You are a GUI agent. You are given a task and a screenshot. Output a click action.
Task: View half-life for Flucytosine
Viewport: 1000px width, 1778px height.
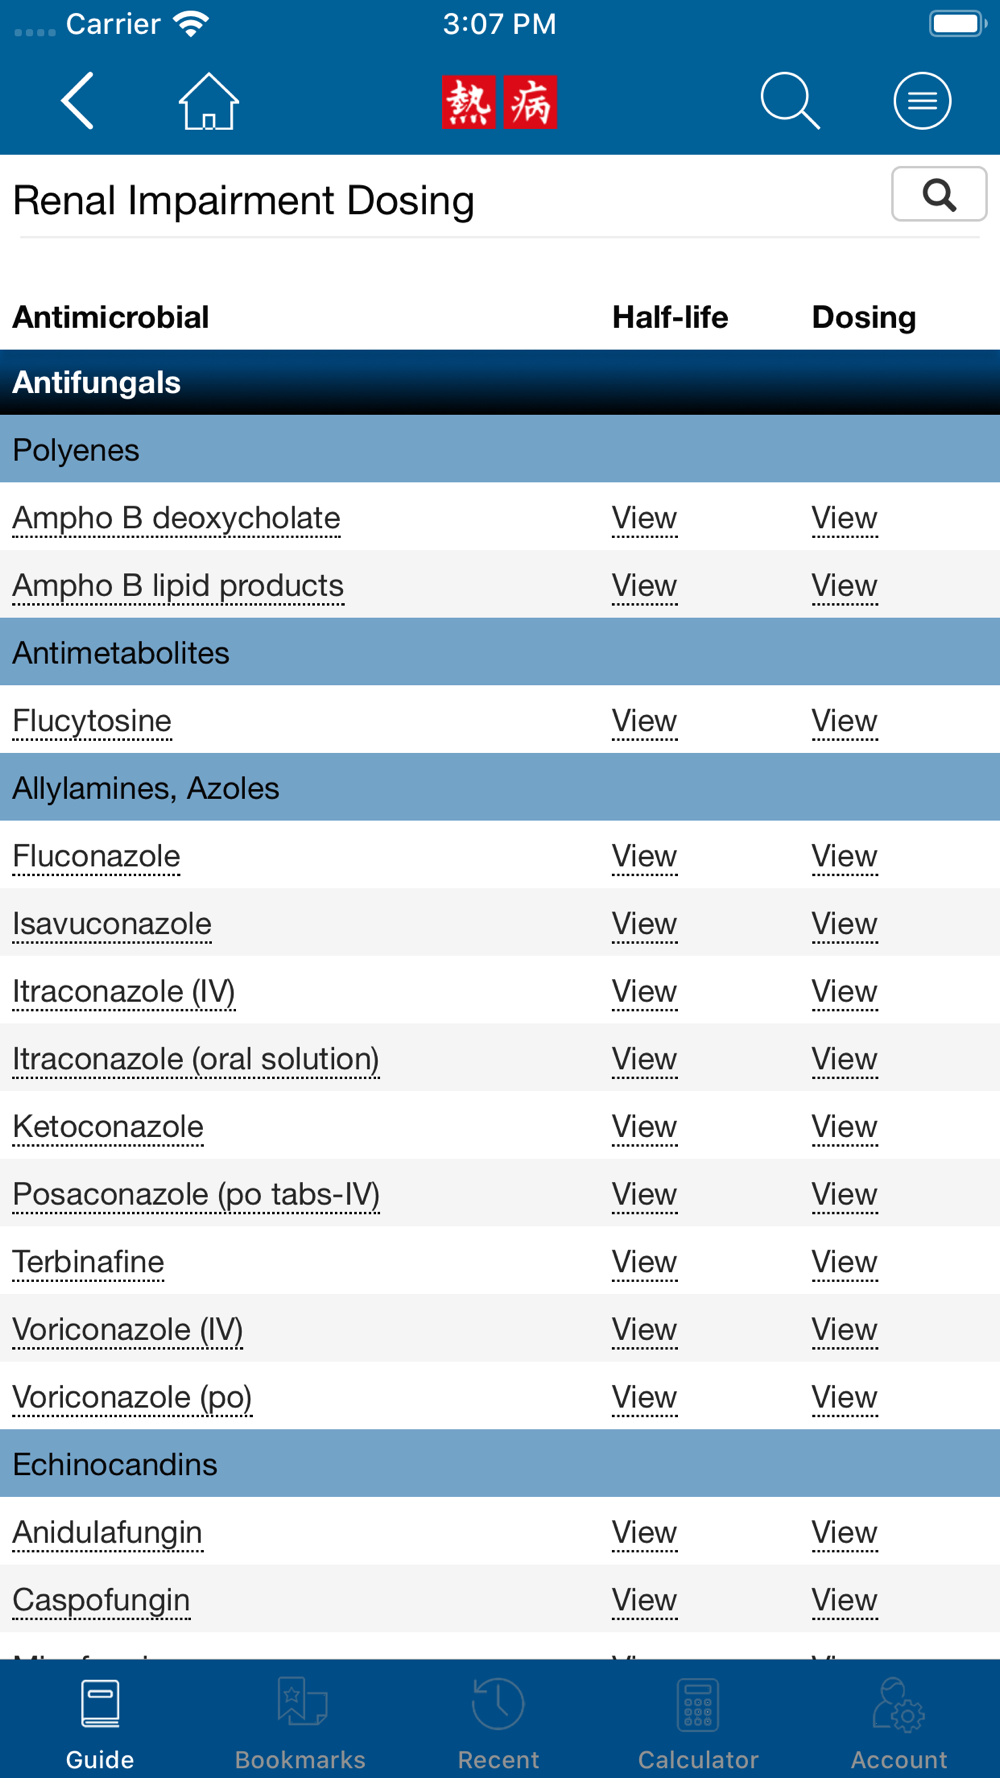tap(644, 721)
